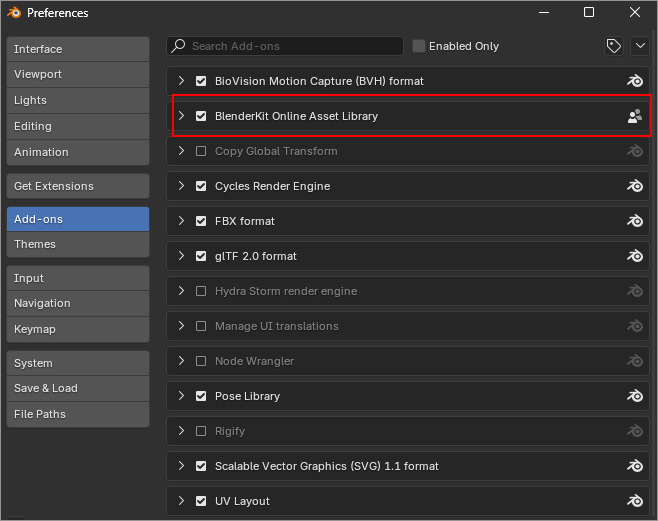Viewport: 658px width, 521px height.
Task: Open the add-ons settings dropdown arrow
Action: click(x=640, y=46)
